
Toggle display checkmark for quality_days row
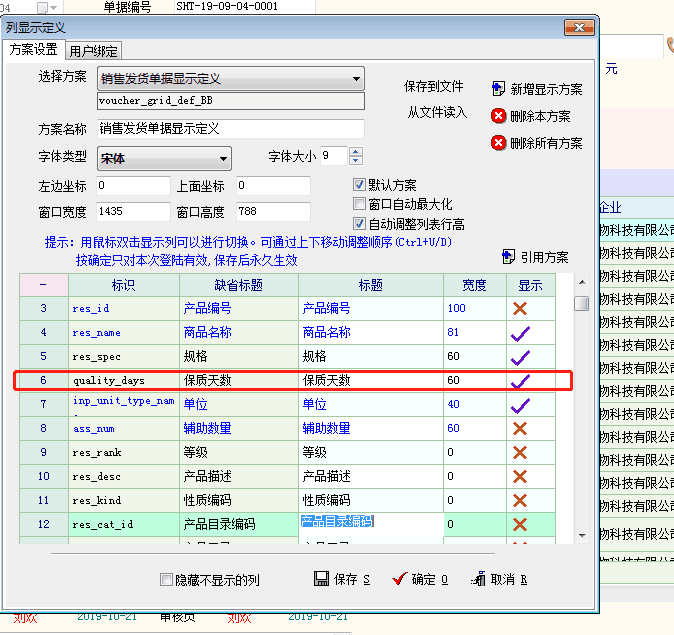[x=519, y=381]
